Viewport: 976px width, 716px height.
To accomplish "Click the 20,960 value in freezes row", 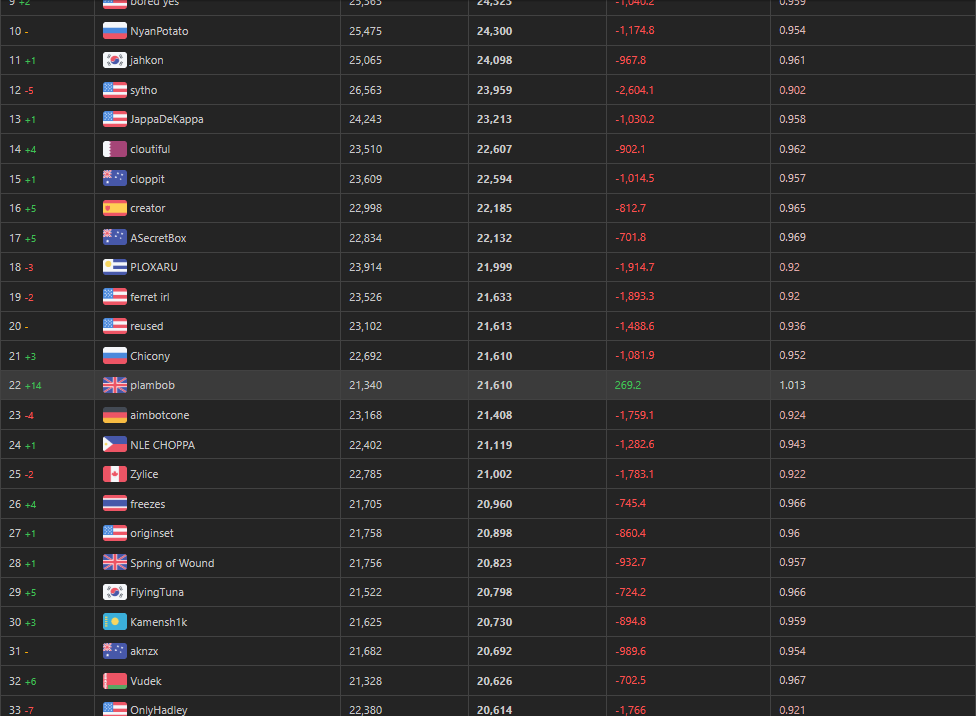I will pos(494,504).
